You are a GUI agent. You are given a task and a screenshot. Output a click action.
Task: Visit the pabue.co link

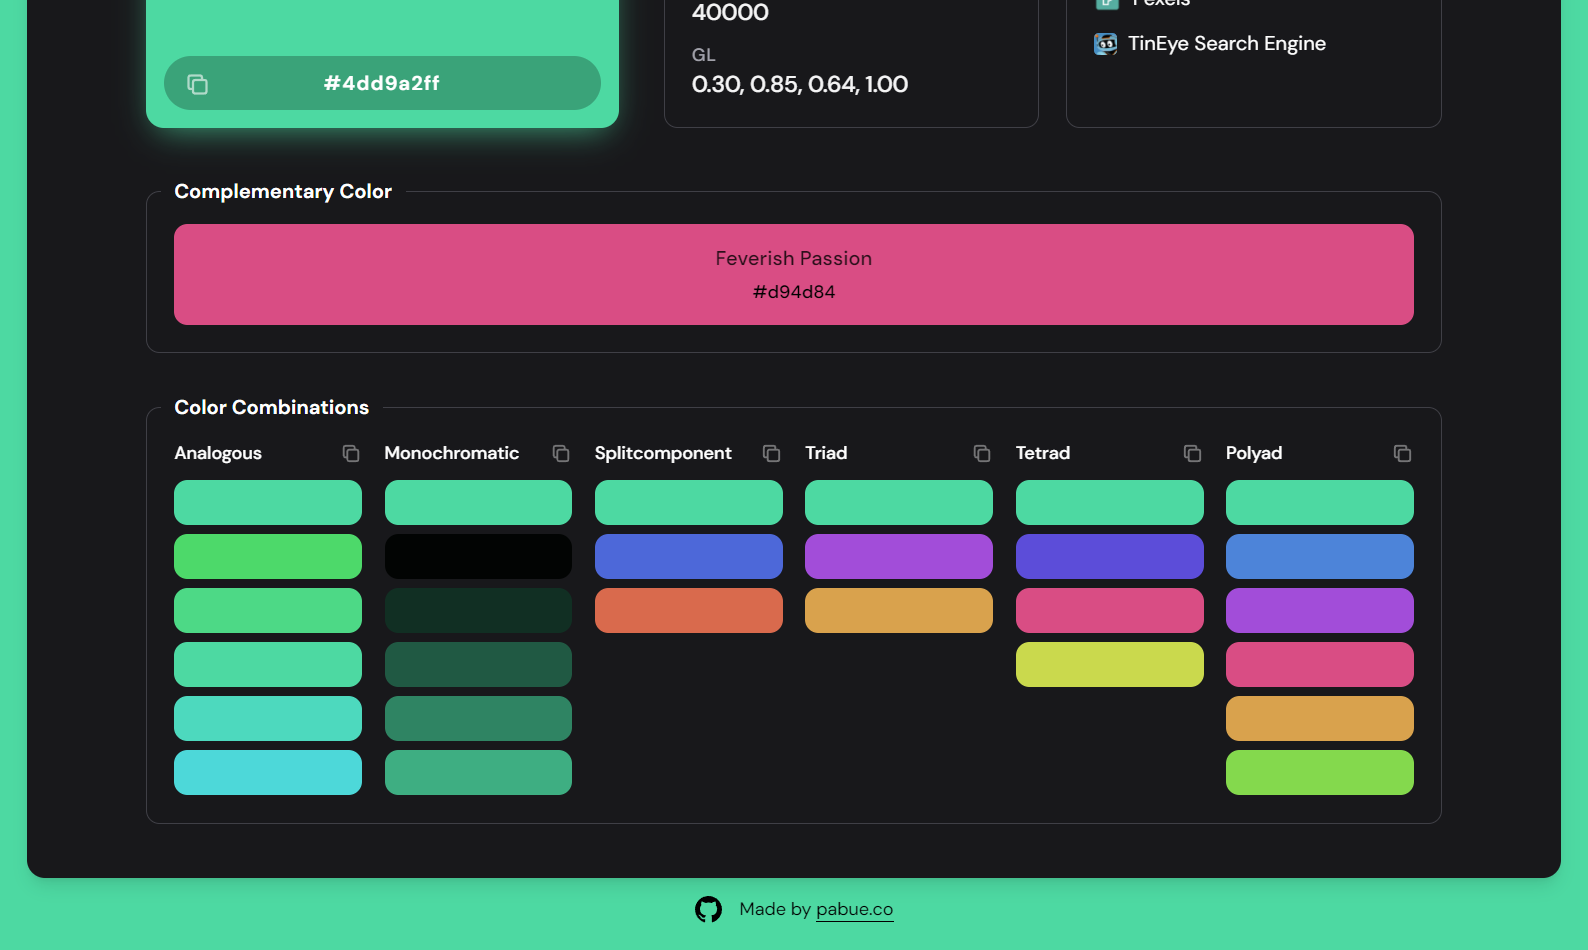point(854,909)
